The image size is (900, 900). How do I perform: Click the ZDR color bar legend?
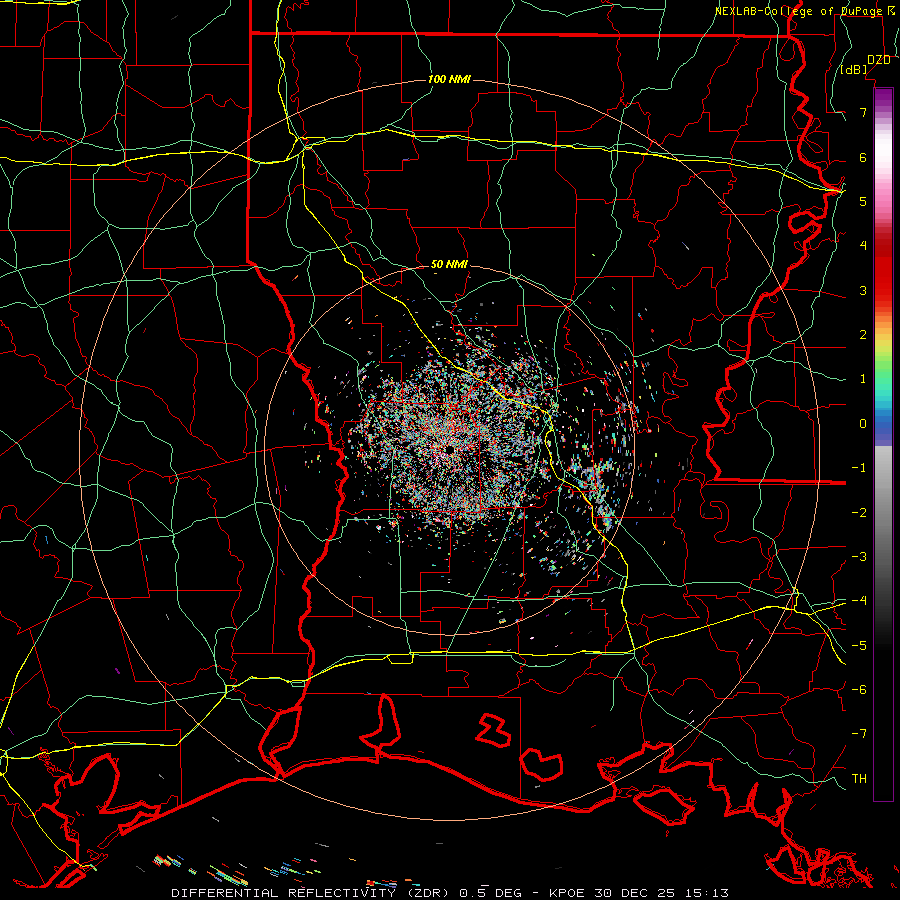pos(883,444)
